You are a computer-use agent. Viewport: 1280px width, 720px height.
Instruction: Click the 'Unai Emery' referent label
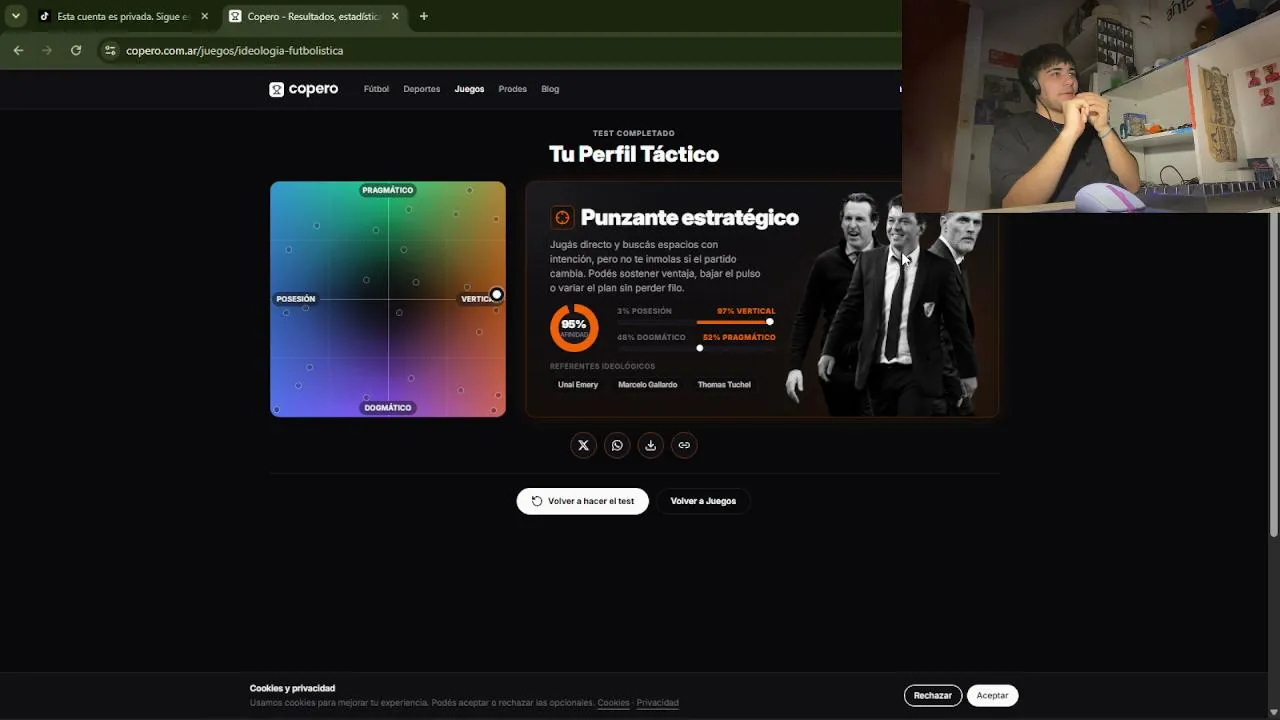[x=578, y=385]
